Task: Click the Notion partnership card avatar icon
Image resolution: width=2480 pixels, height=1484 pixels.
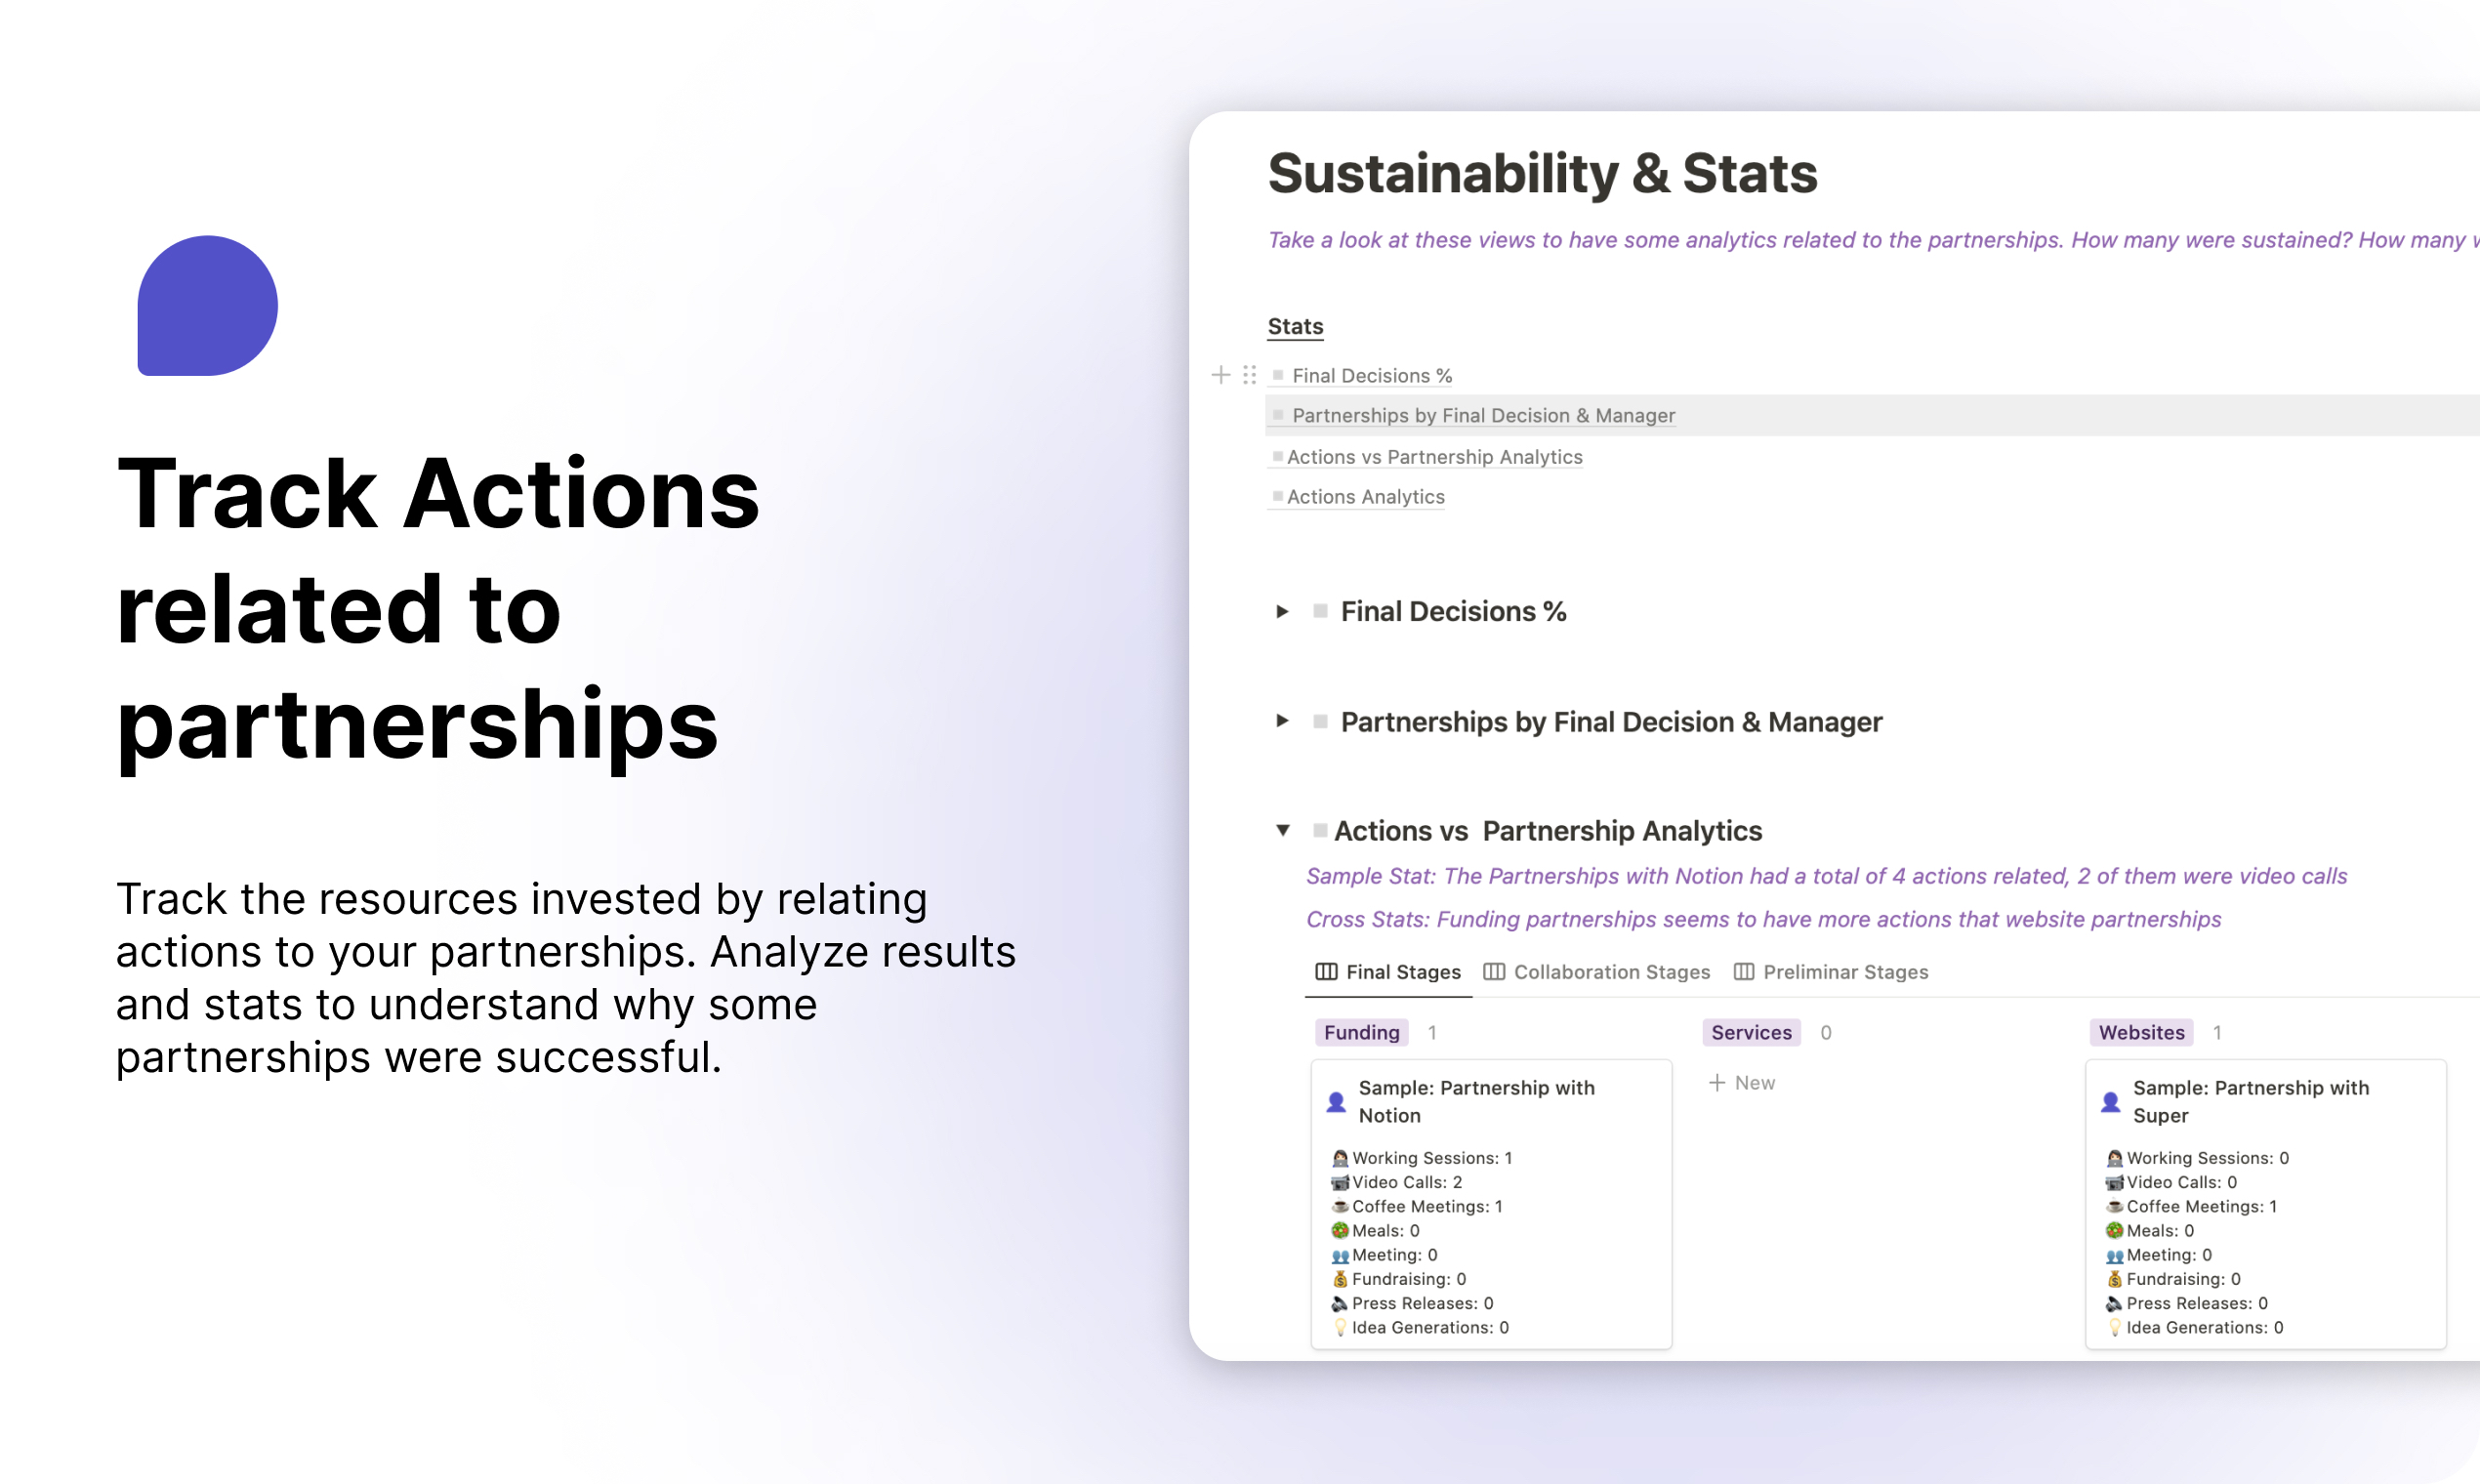Action: point(1336,1102)
